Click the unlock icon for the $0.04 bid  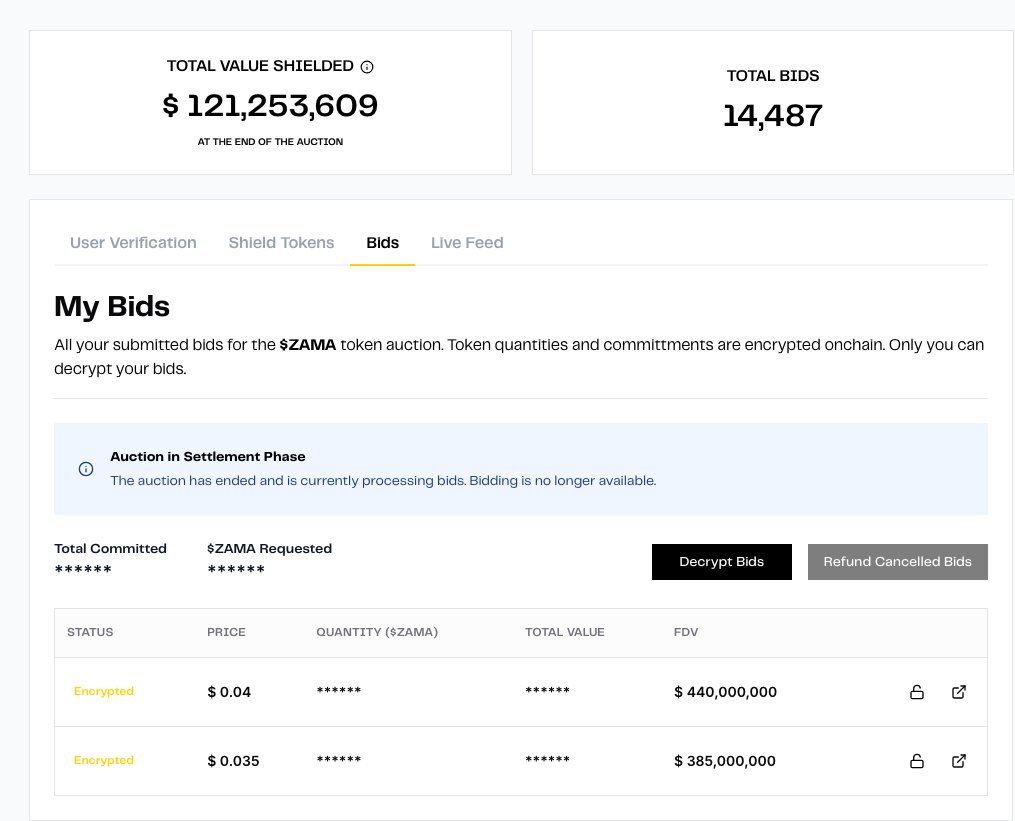(x=916, y=692)
